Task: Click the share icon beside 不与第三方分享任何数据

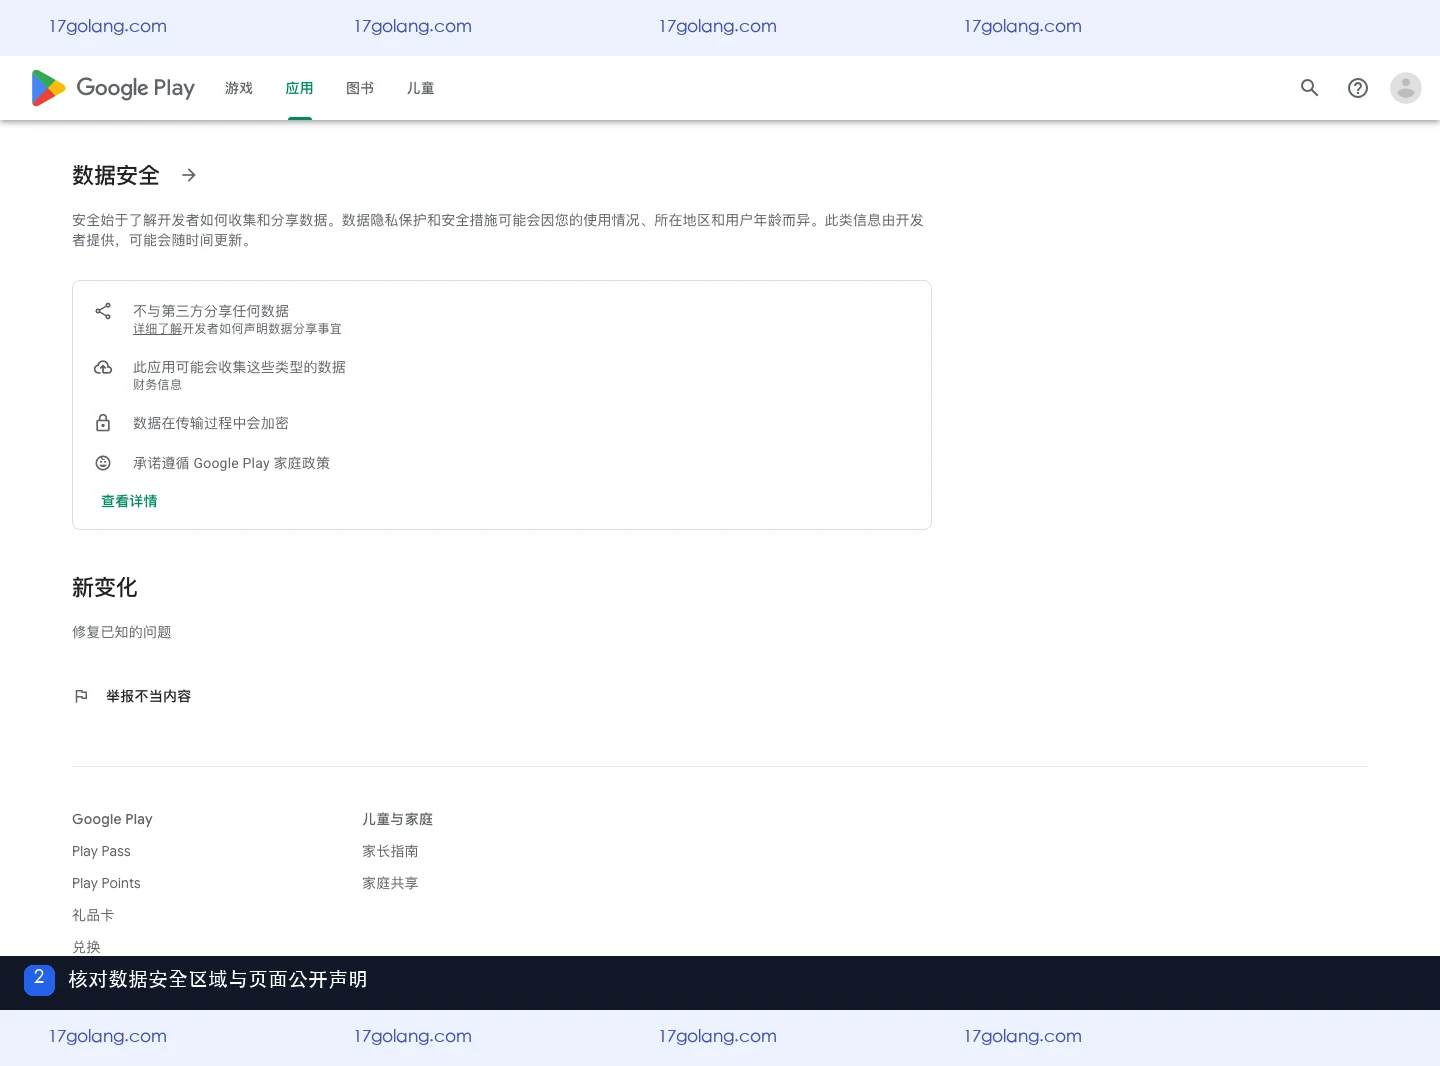Action: point(103,311)
